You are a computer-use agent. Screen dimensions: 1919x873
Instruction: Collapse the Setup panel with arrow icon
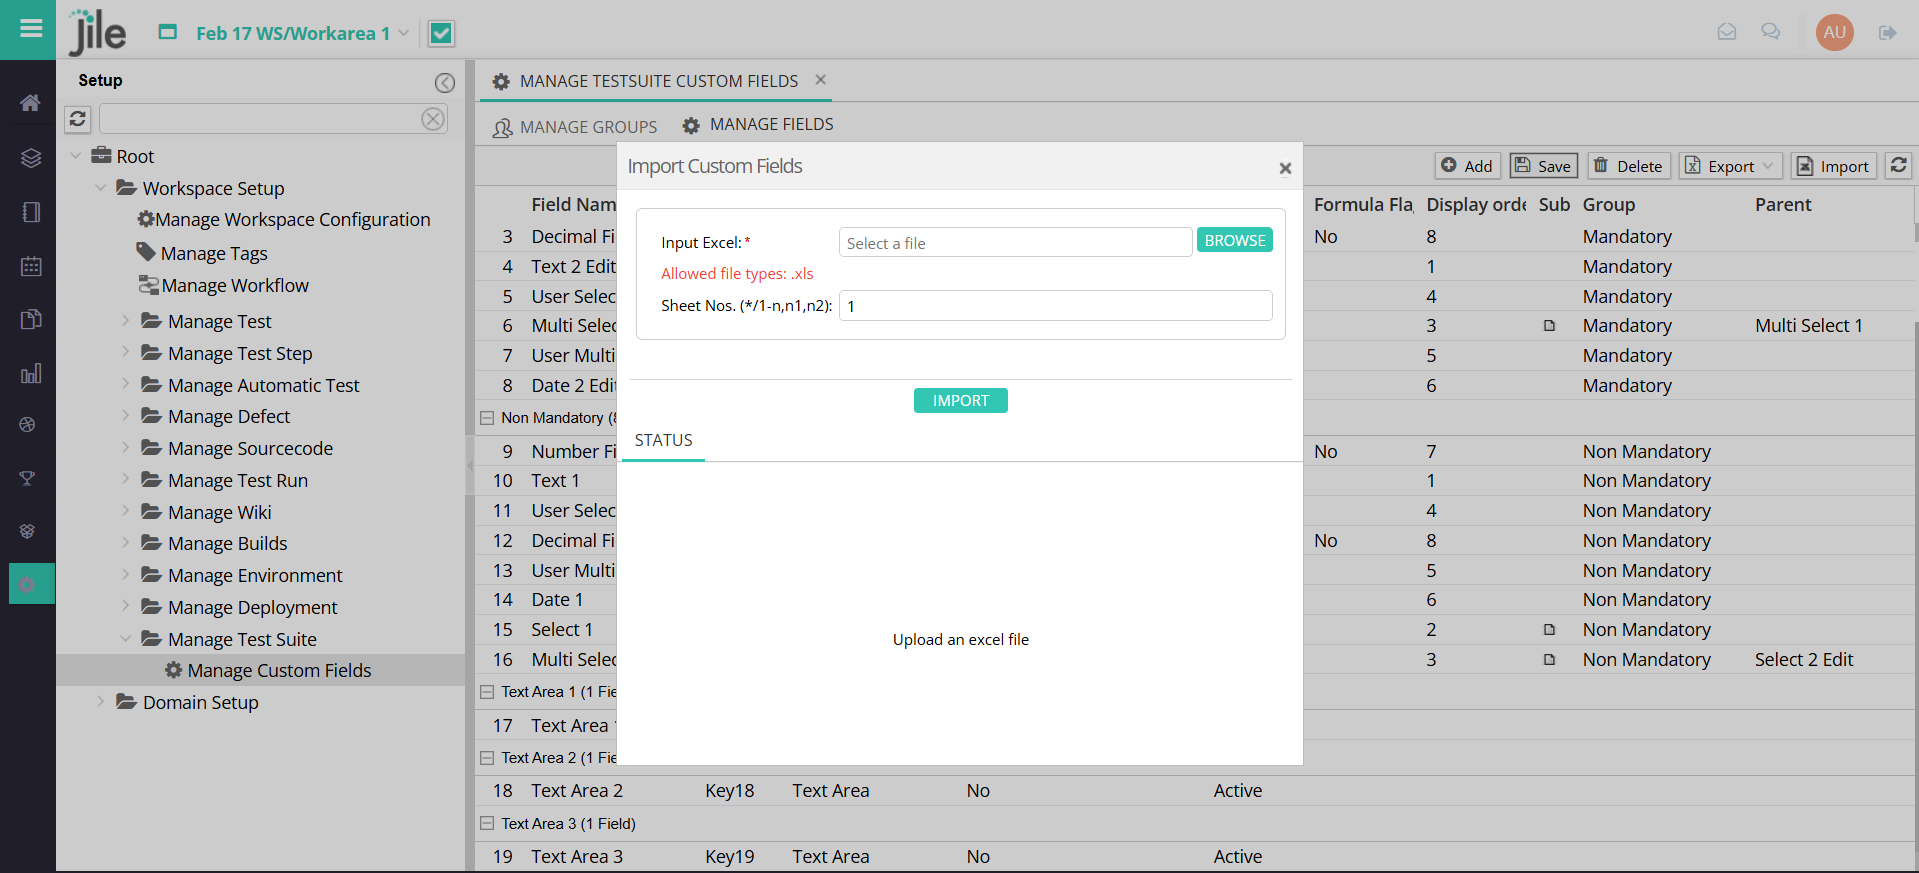(x=445, y=83)
